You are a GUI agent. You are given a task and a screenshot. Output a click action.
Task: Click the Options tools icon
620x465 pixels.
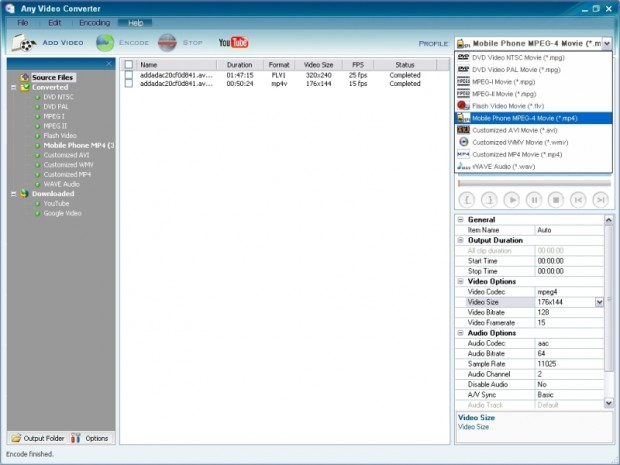[76, 438]
